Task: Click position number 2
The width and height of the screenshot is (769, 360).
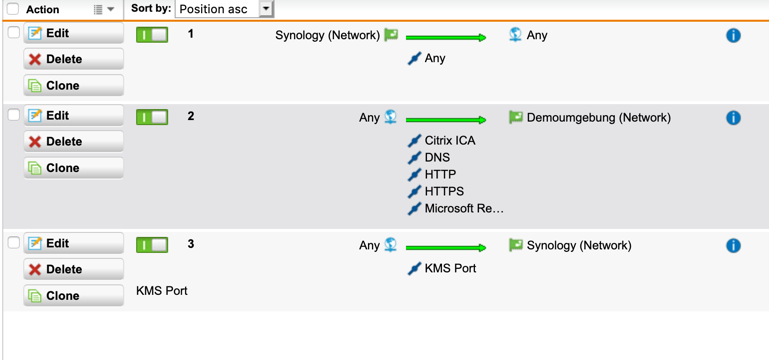Action: coord(191,117)
